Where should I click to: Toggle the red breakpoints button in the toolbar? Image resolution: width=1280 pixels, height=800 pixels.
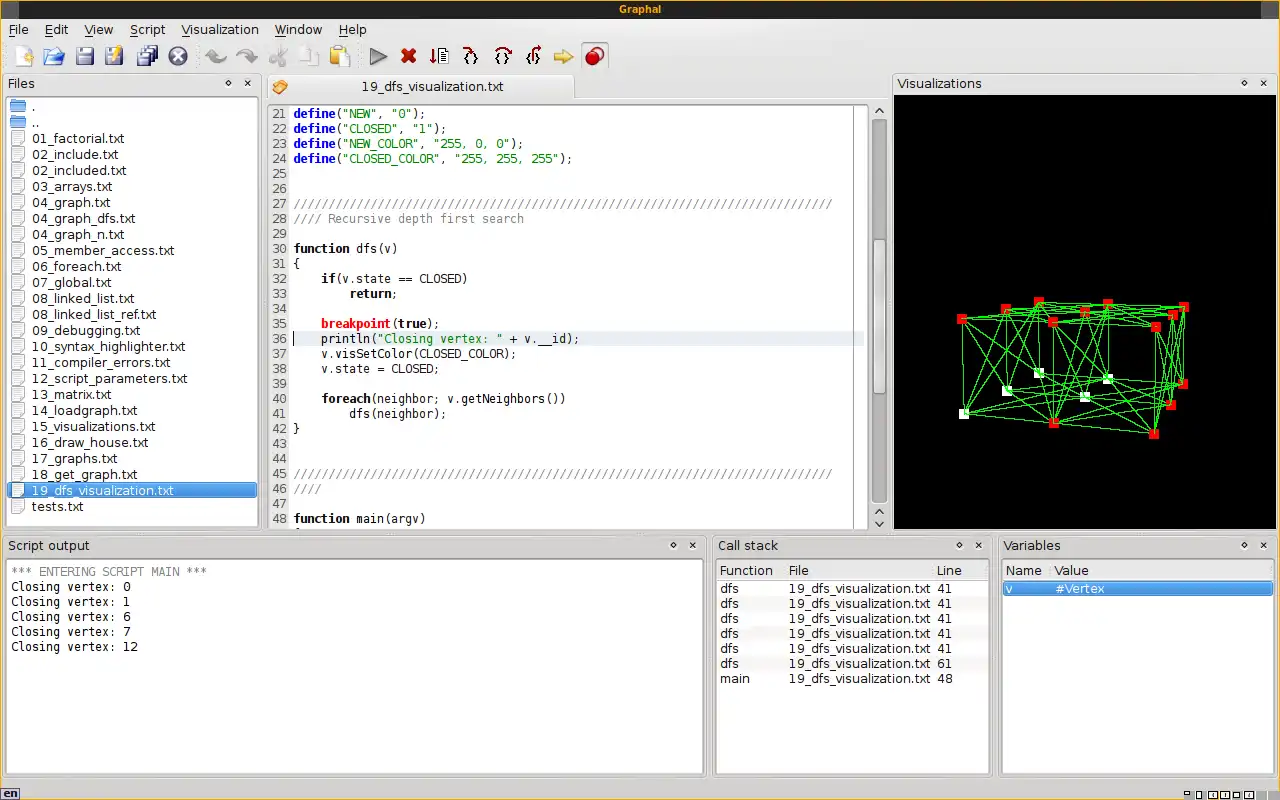(x=595, y=57)
